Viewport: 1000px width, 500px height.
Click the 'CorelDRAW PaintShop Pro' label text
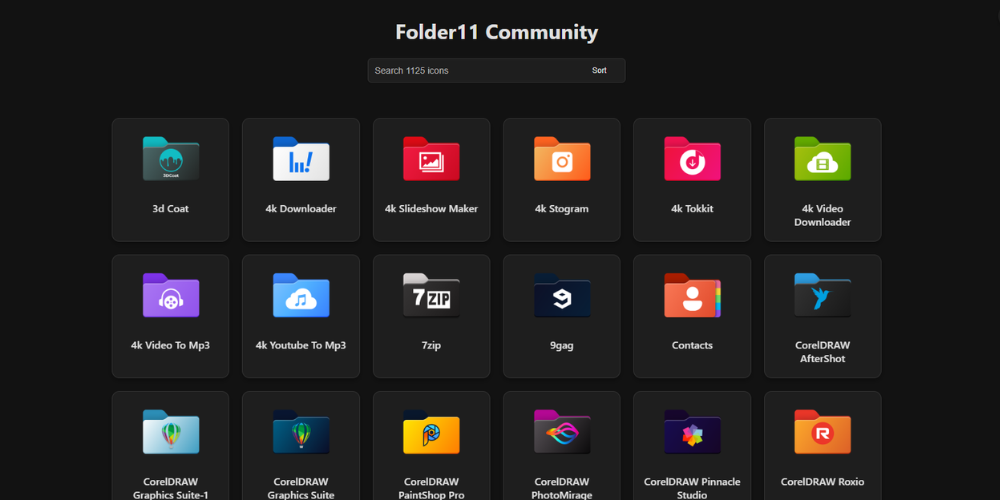(x=431, y=488)
